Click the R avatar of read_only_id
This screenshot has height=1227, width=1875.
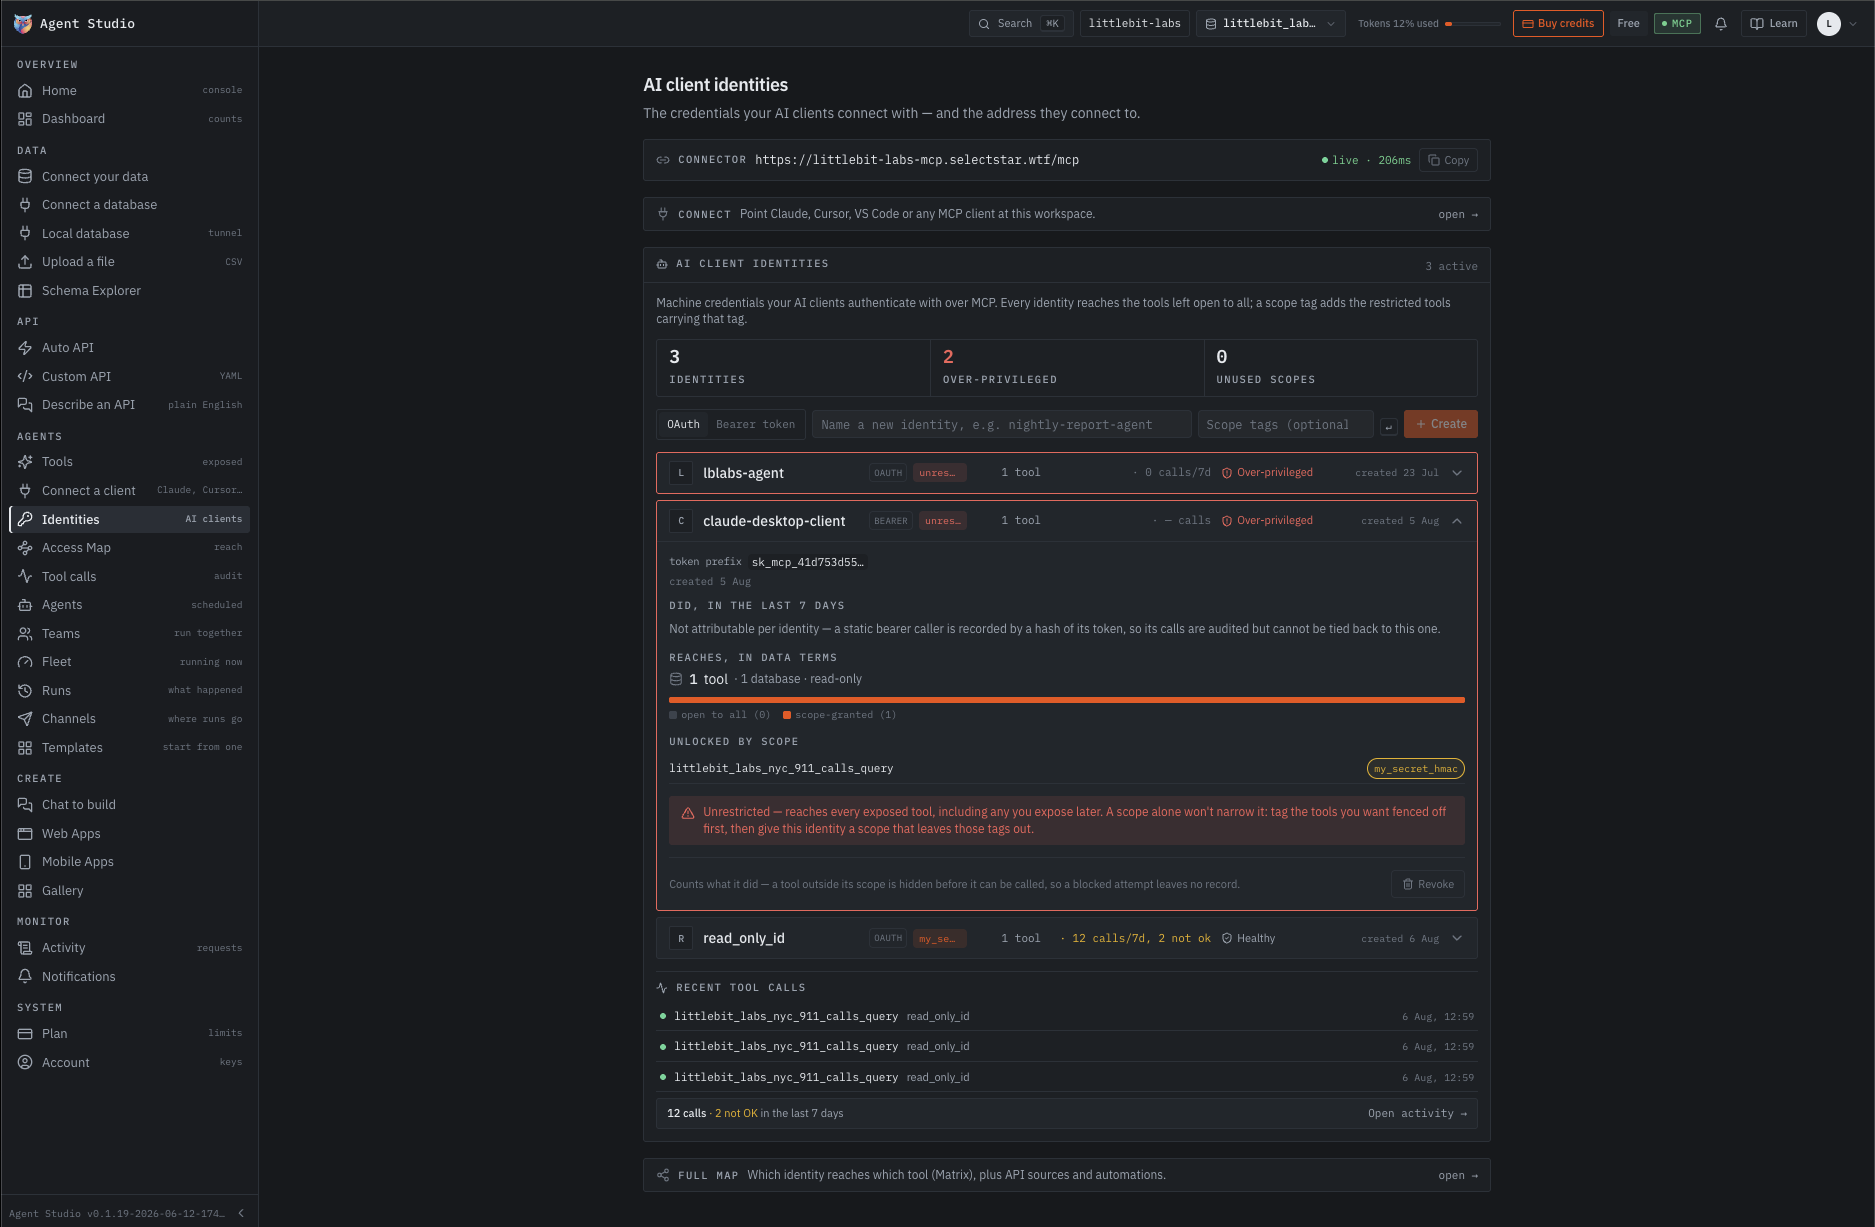coord(681,938)
